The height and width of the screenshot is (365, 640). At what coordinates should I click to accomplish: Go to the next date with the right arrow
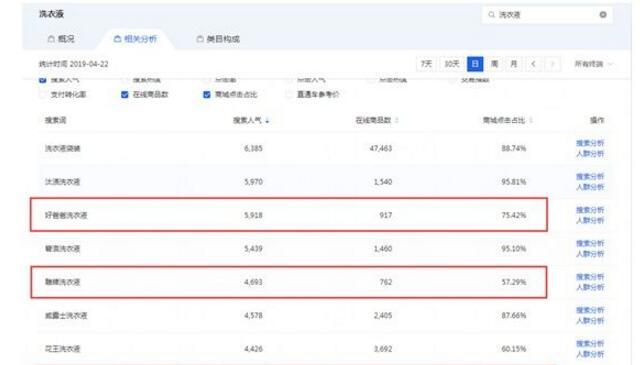pyautogui.click(x=553, y=64)
